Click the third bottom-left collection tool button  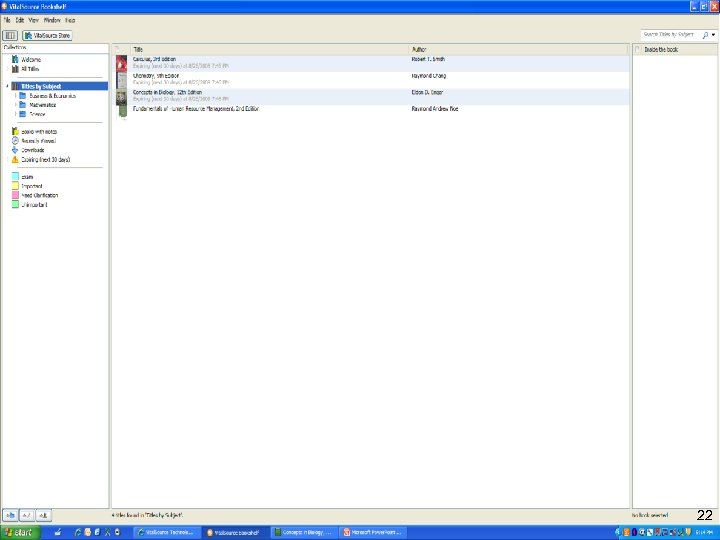tap(43, 516)
